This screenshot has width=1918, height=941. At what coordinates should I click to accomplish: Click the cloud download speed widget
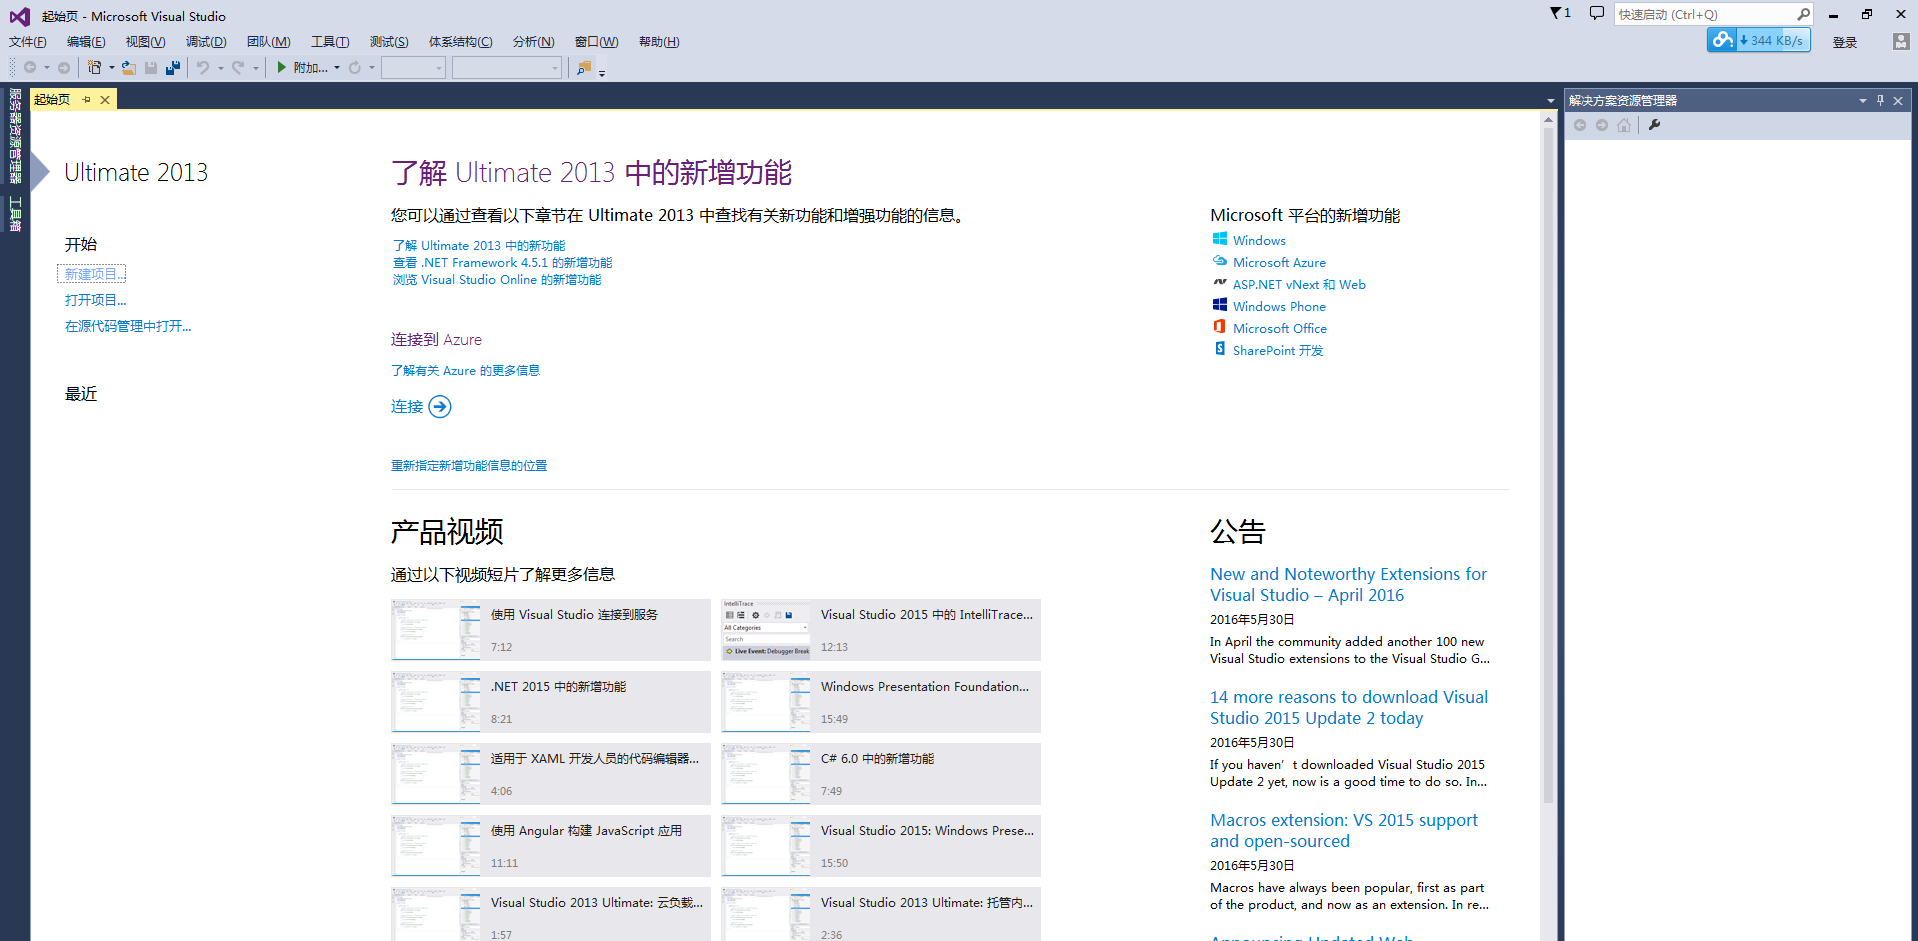[1759, 40]
